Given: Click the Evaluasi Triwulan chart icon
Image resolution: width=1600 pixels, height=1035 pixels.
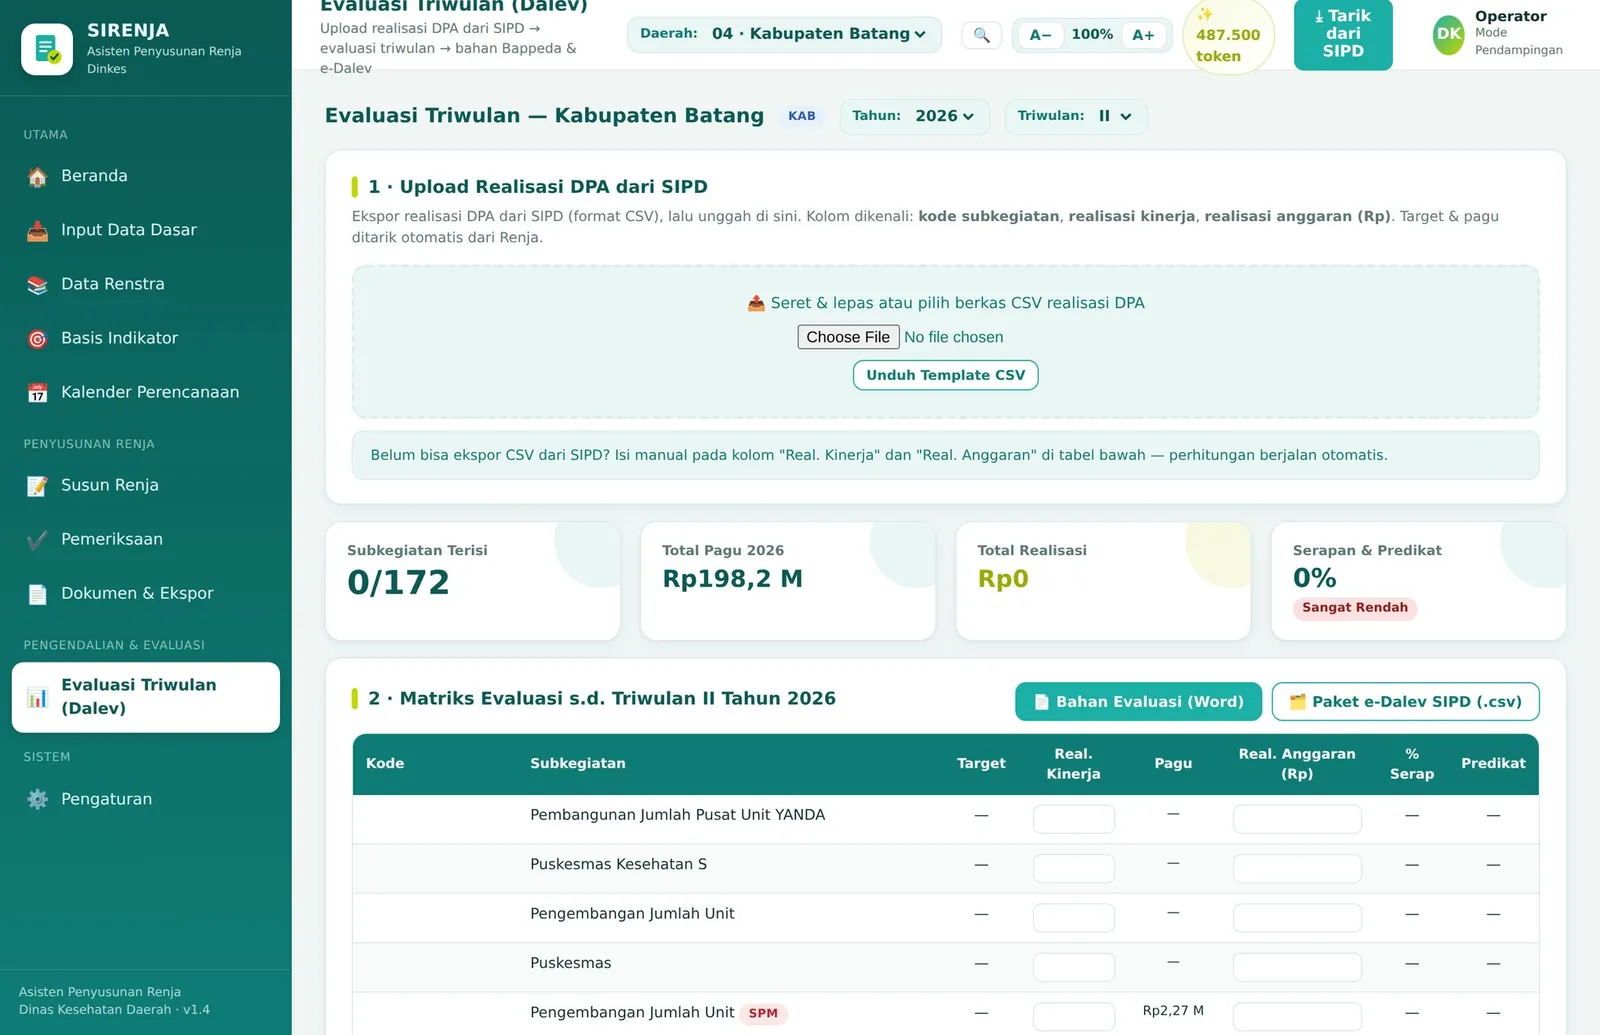Looking at the screenshot, I should 37,697.
